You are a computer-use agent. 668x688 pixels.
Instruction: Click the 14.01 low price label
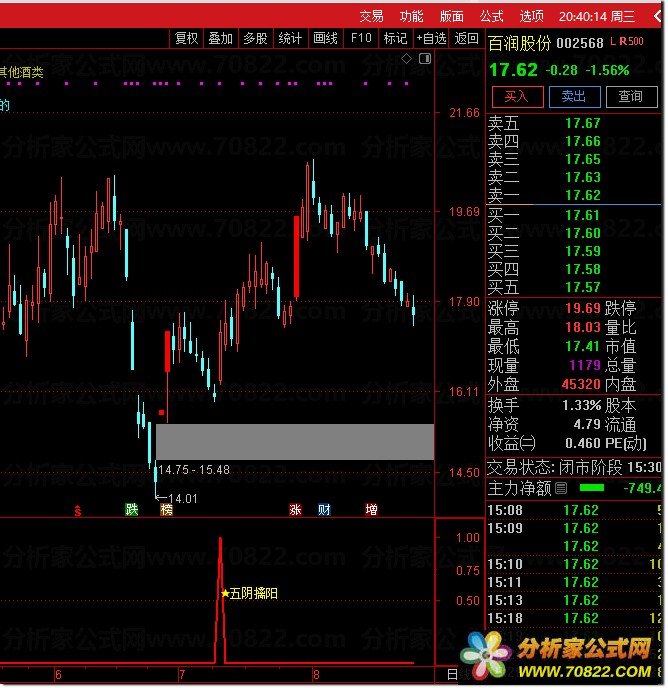(x=183, y=499)
